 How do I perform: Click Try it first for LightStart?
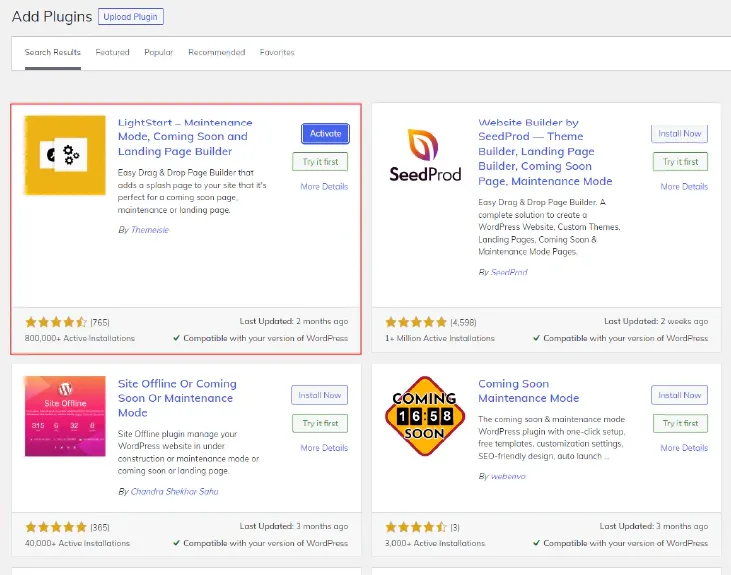point(320,162)
